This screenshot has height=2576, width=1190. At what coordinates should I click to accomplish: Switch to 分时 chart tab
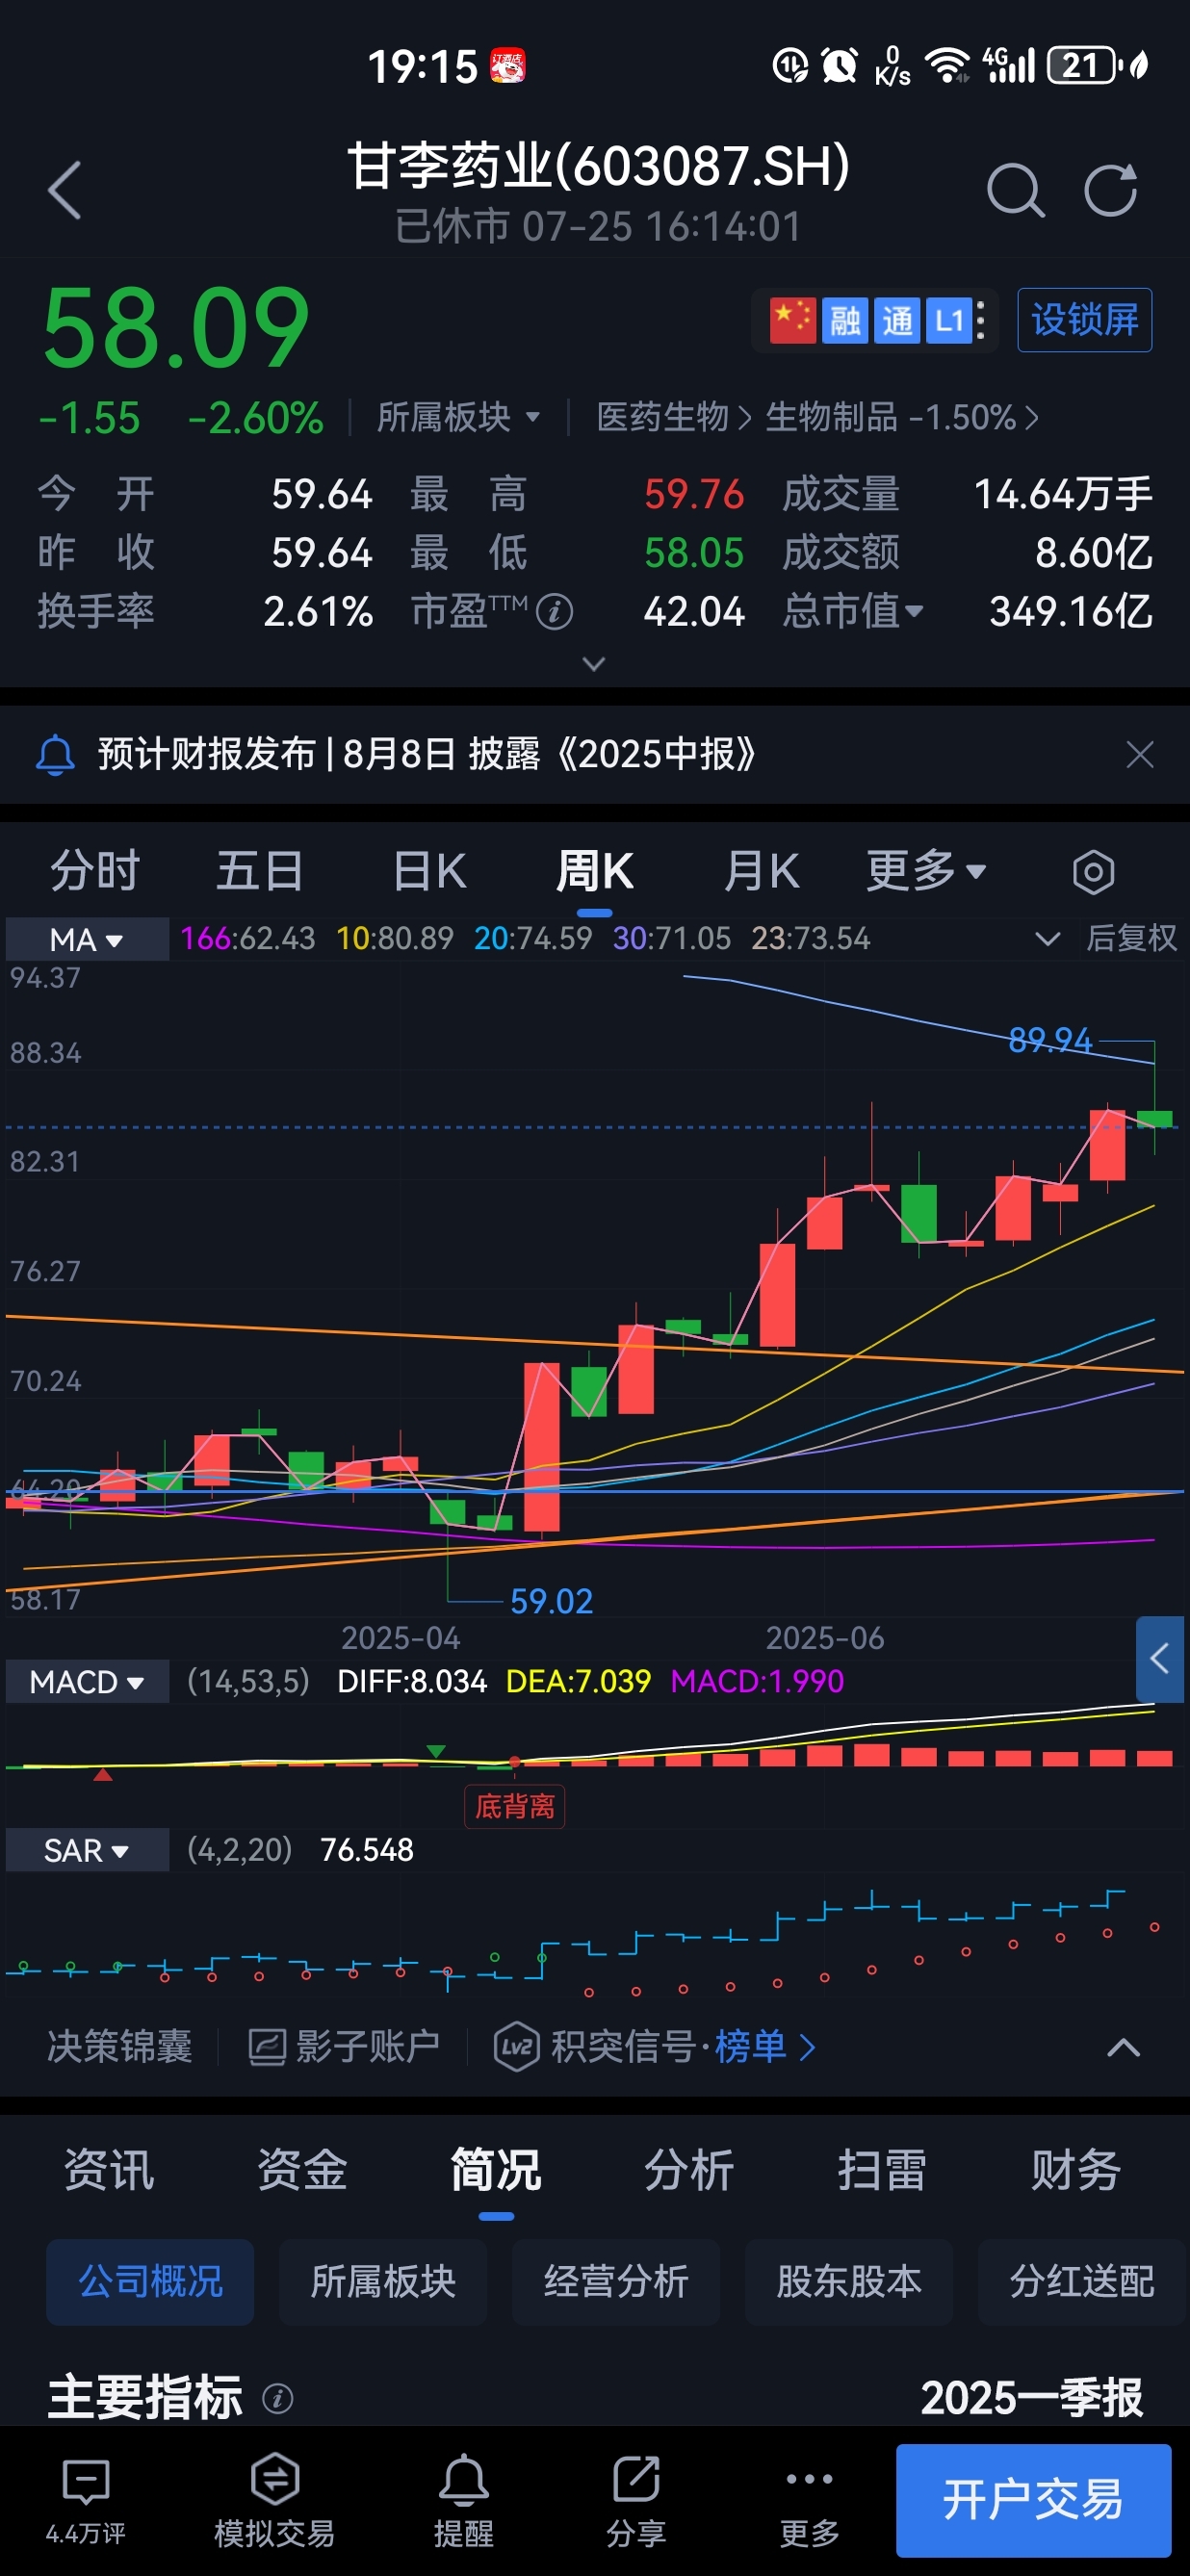[x=95, y=871]
